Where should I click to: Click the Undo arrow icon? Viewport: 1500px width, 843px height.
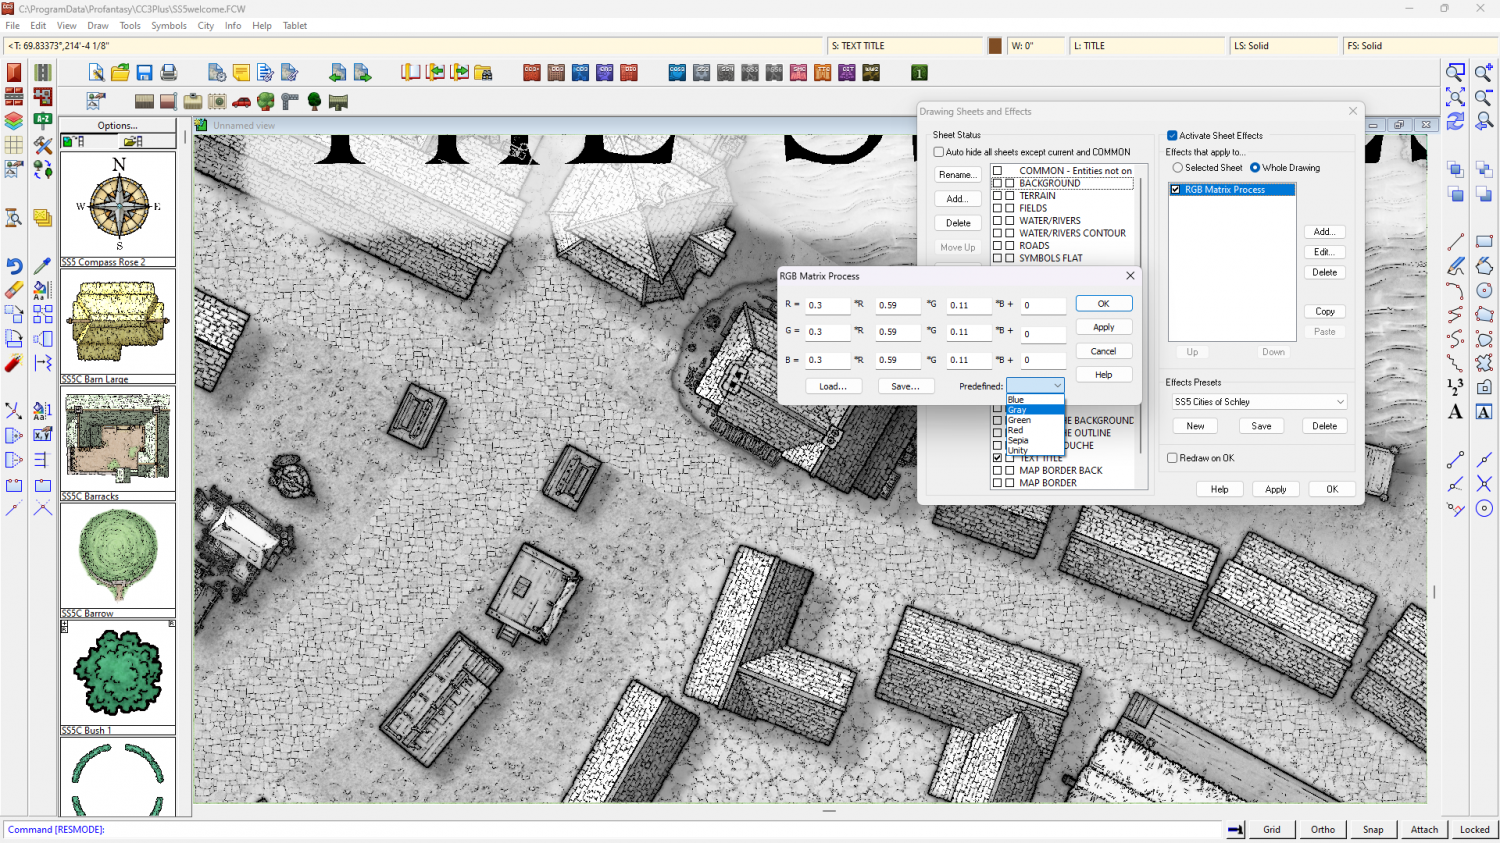(14, 266)
